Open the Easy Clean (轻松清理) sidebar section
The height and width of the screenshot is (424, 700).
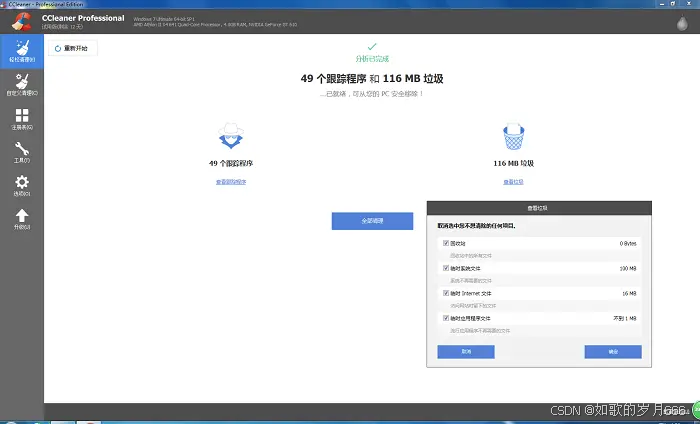coord(22,51)
